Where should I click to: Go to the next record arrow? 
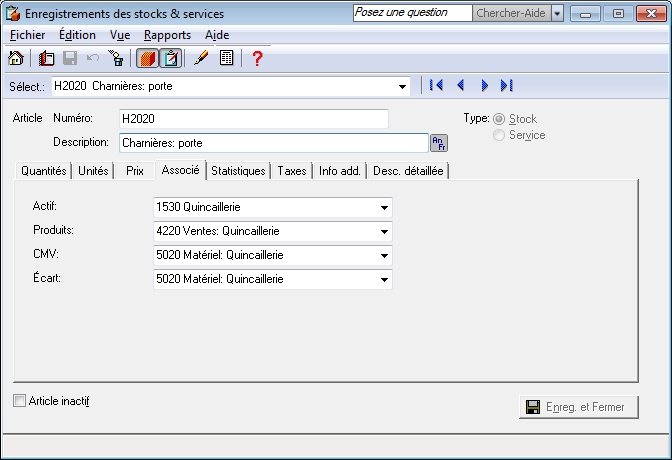pos(484,86)
